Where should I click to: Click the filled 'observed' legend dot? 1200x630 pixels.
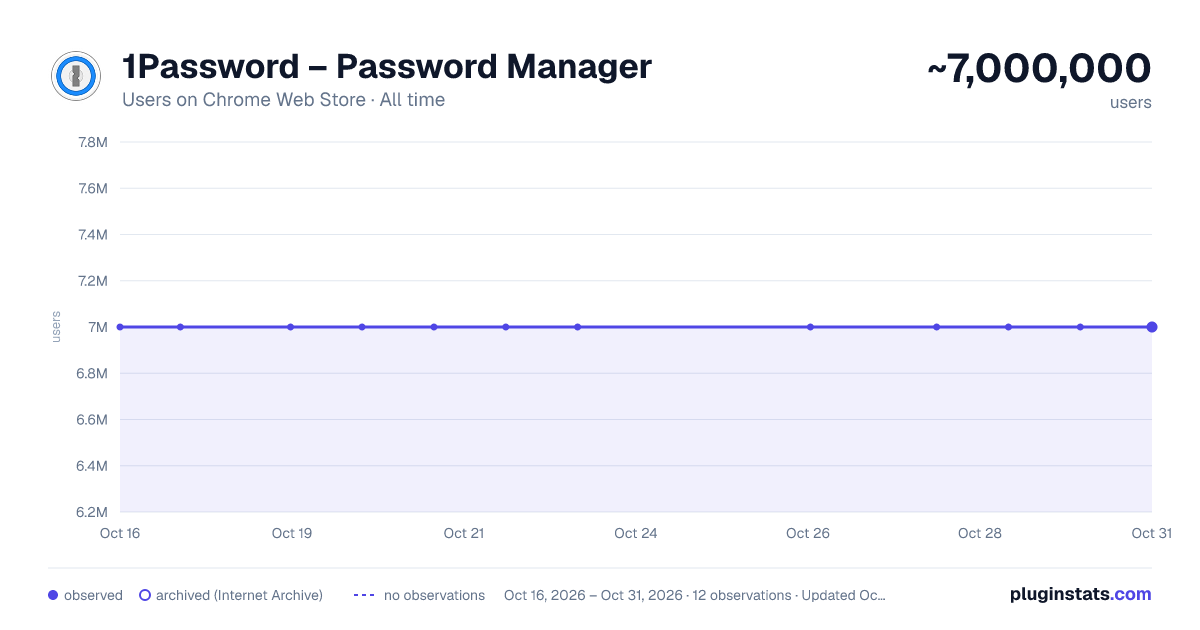53,595
